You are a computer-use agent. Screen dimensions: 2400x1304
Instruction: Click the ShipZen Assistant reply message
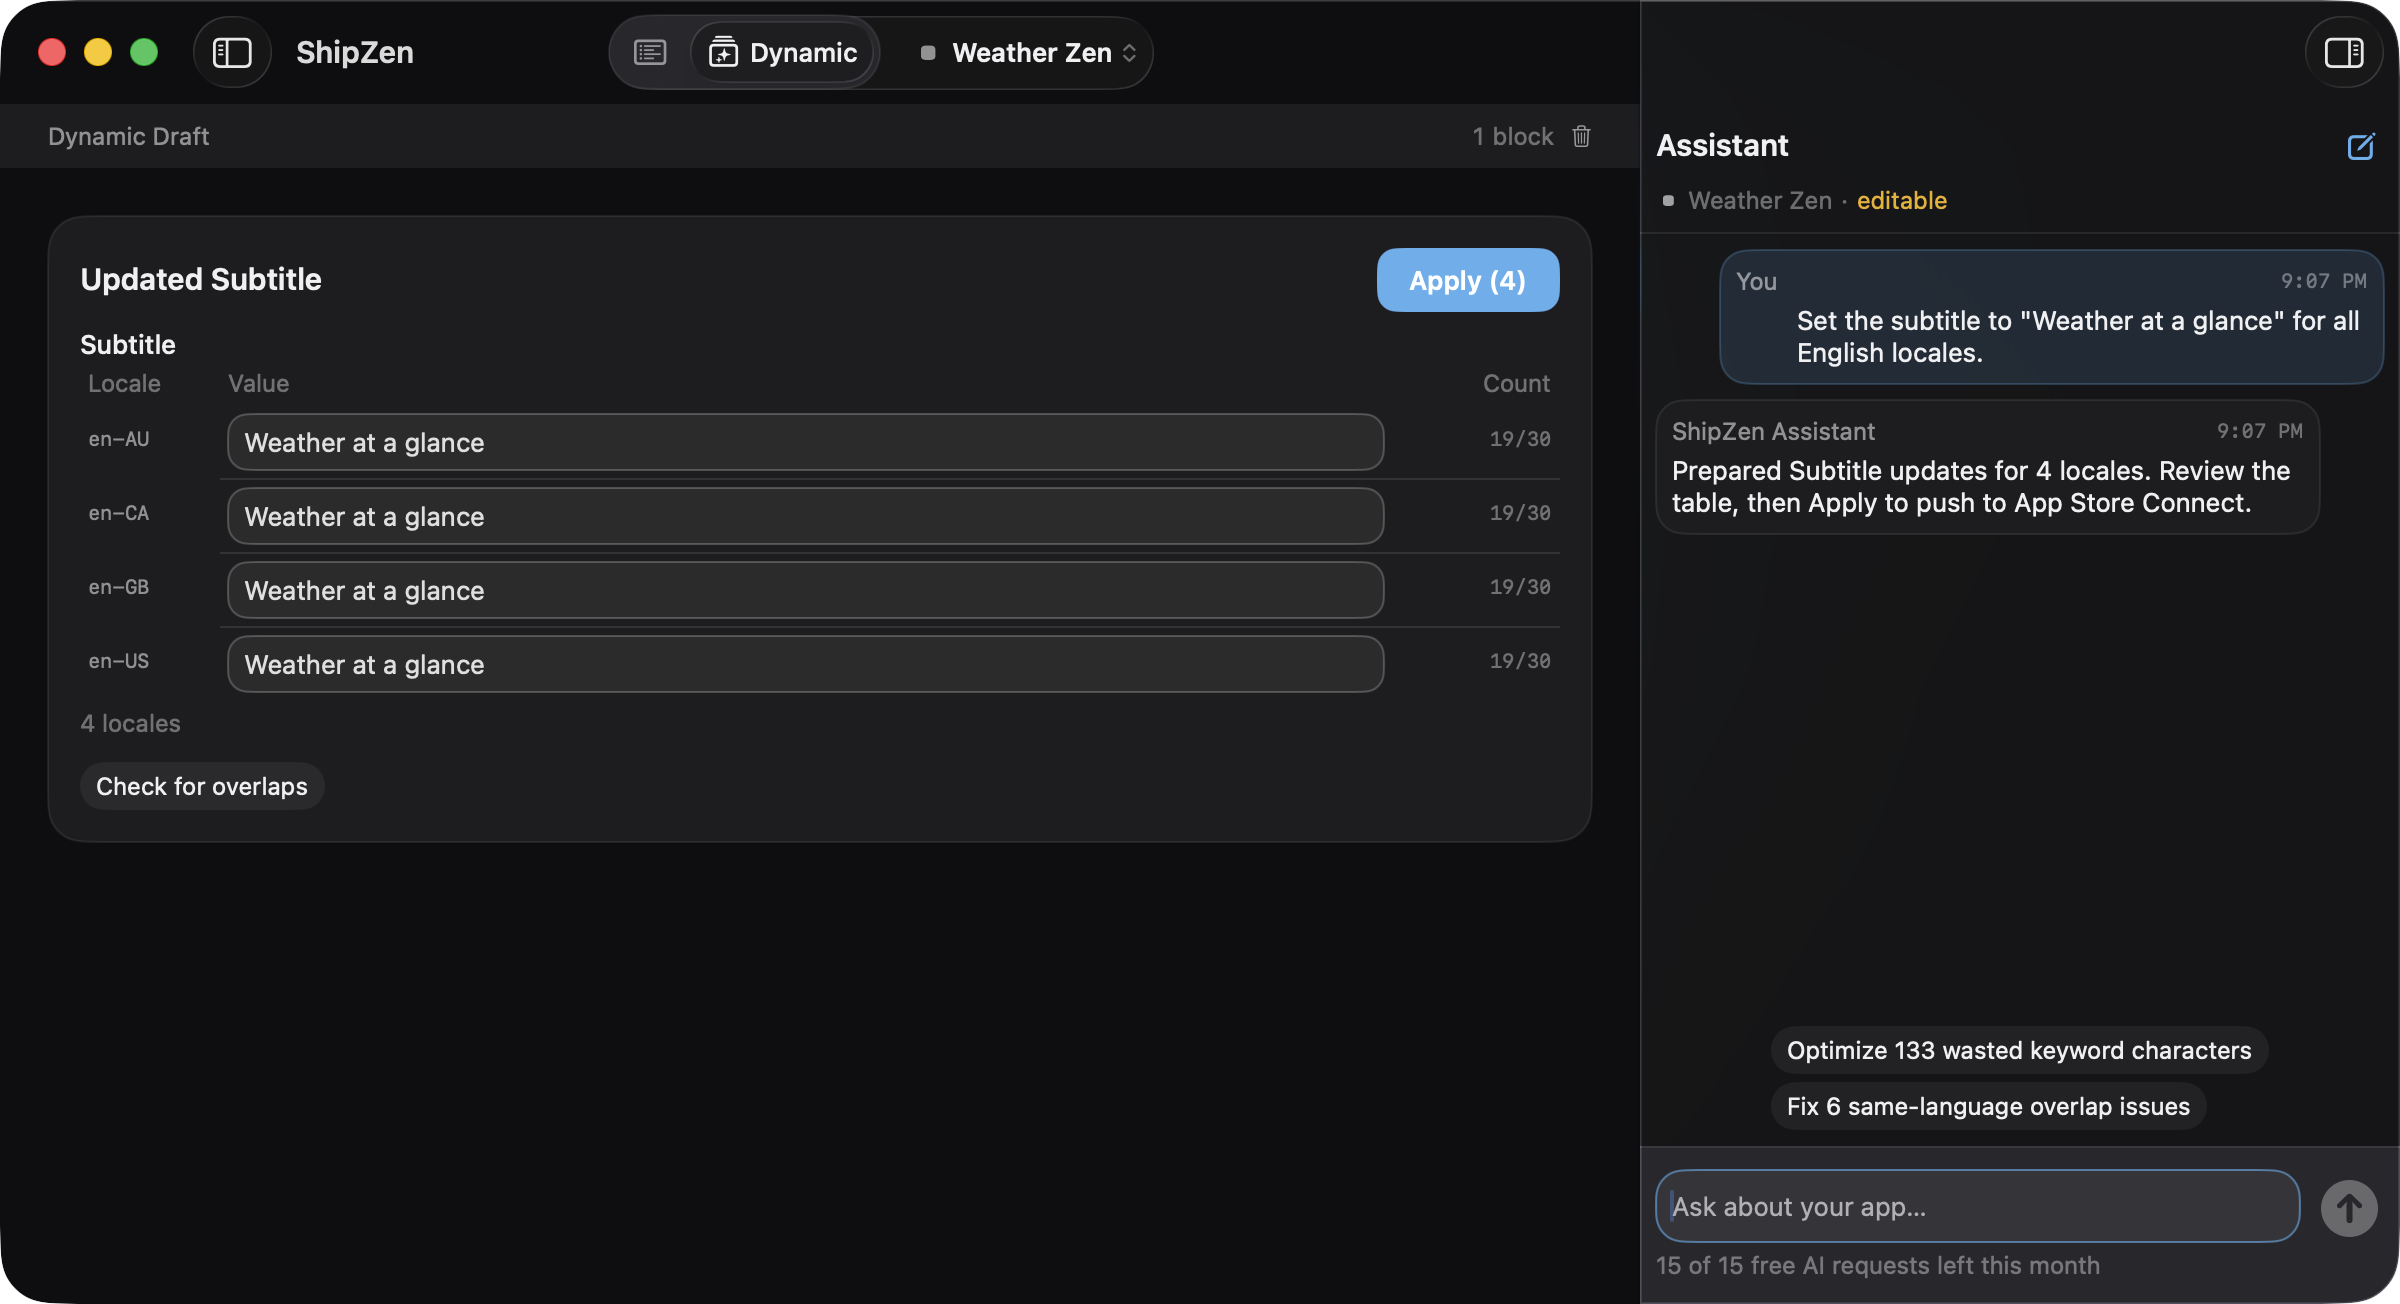tap(1987, 467)
